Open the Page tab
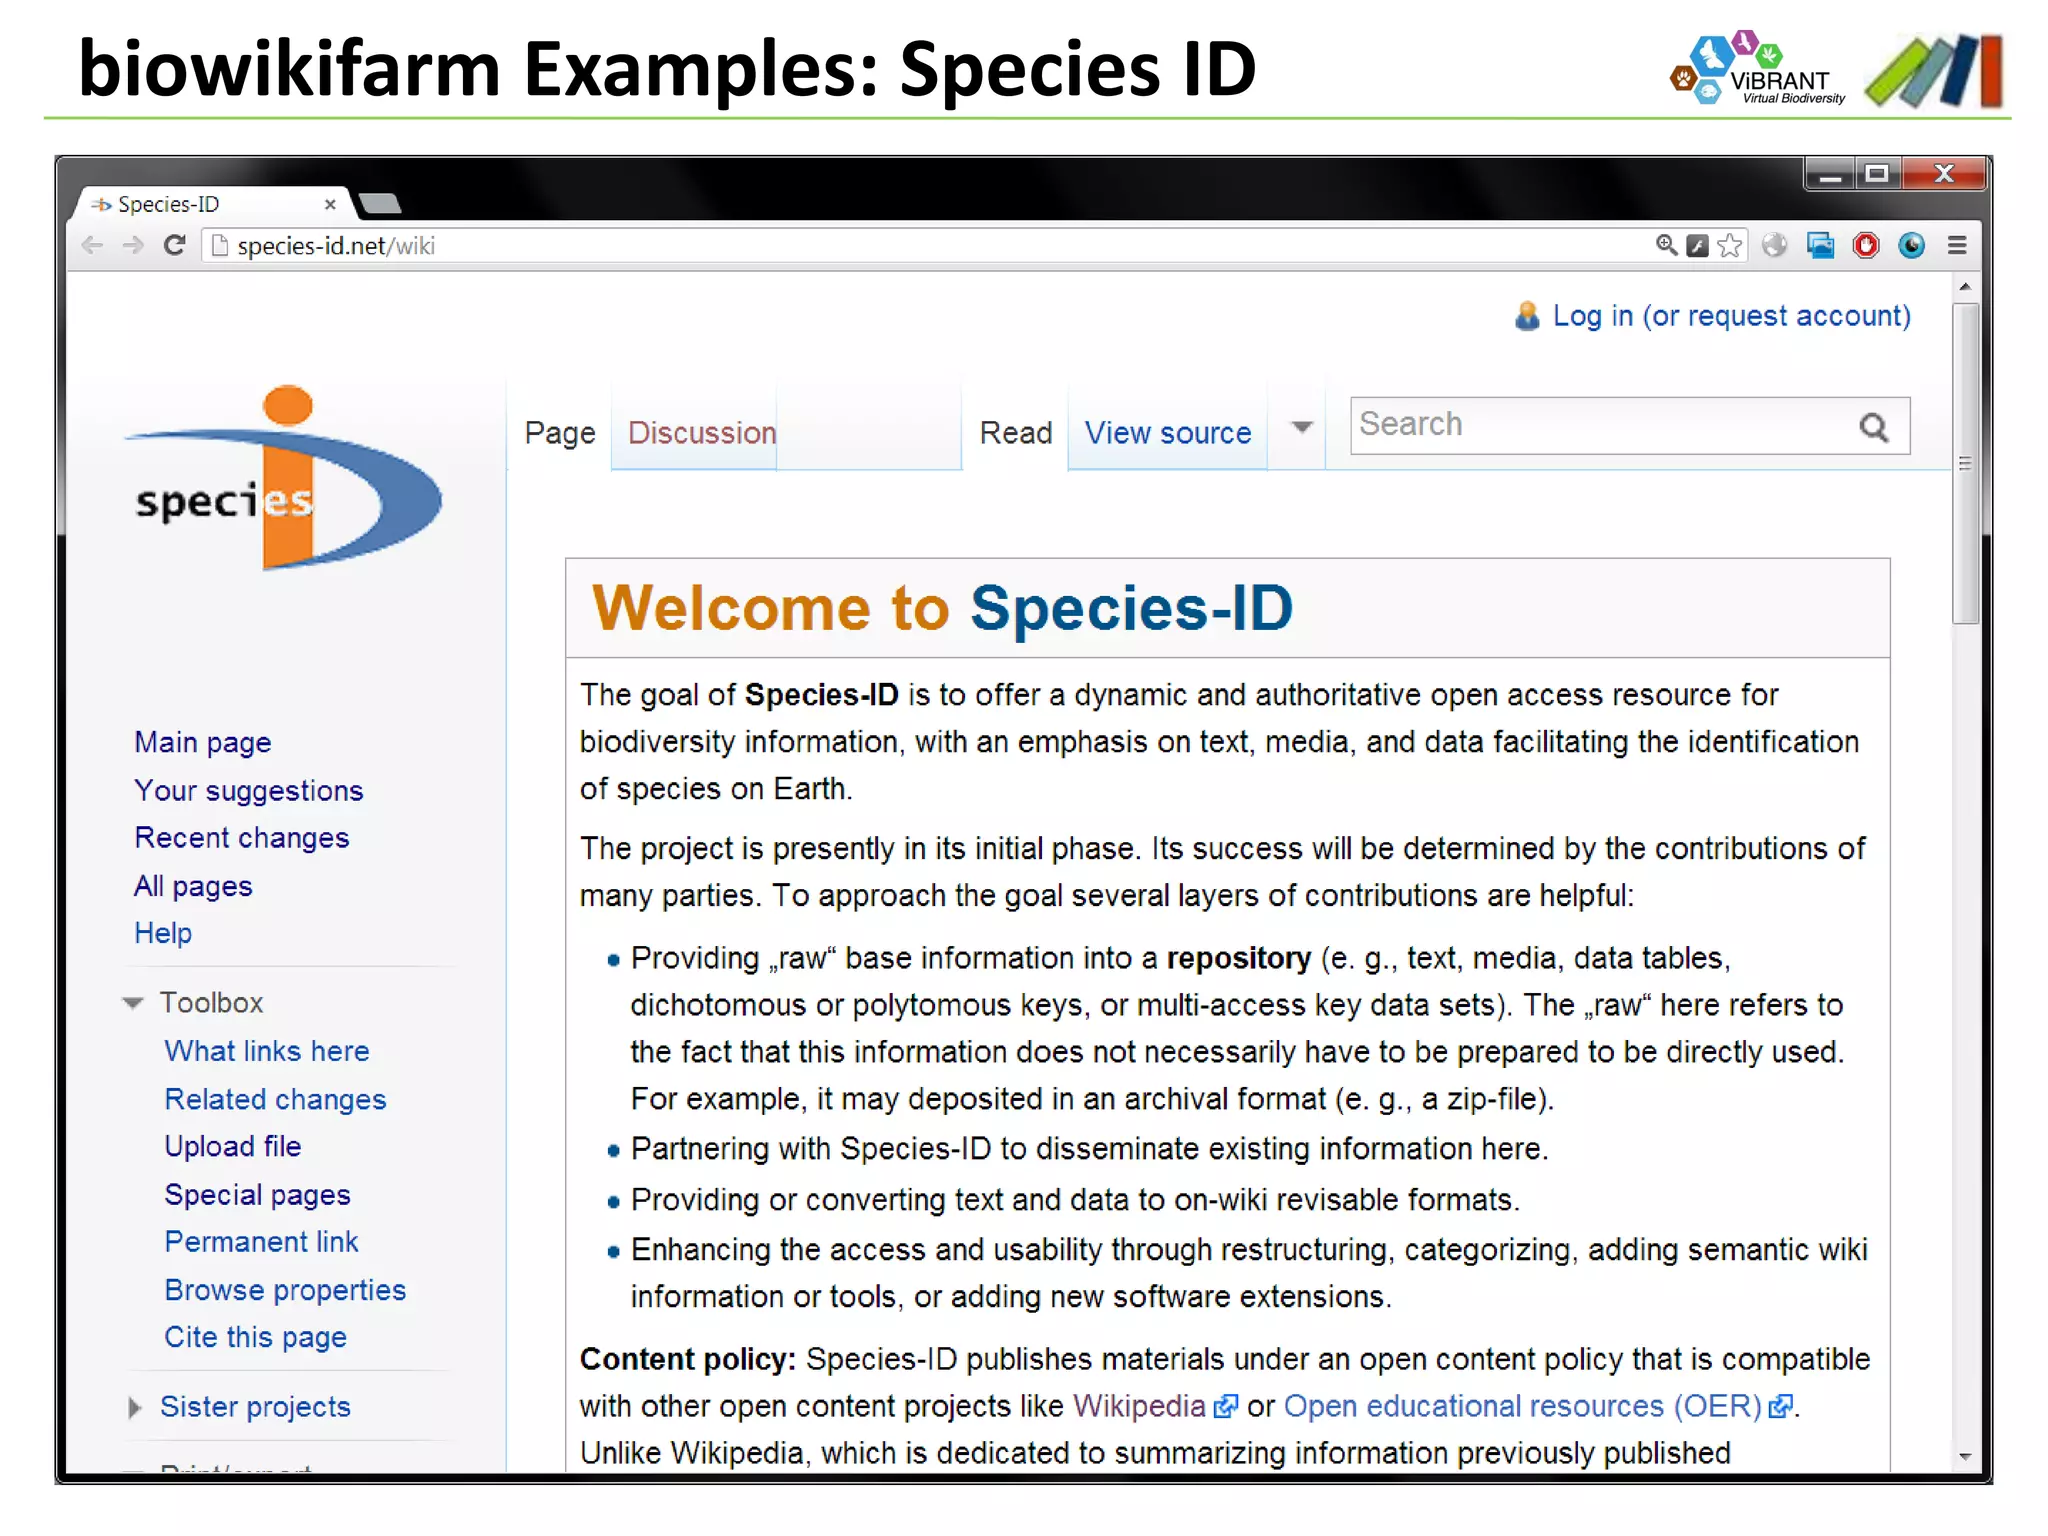This screenshot has height=1536, width=2048. point(560,432)
